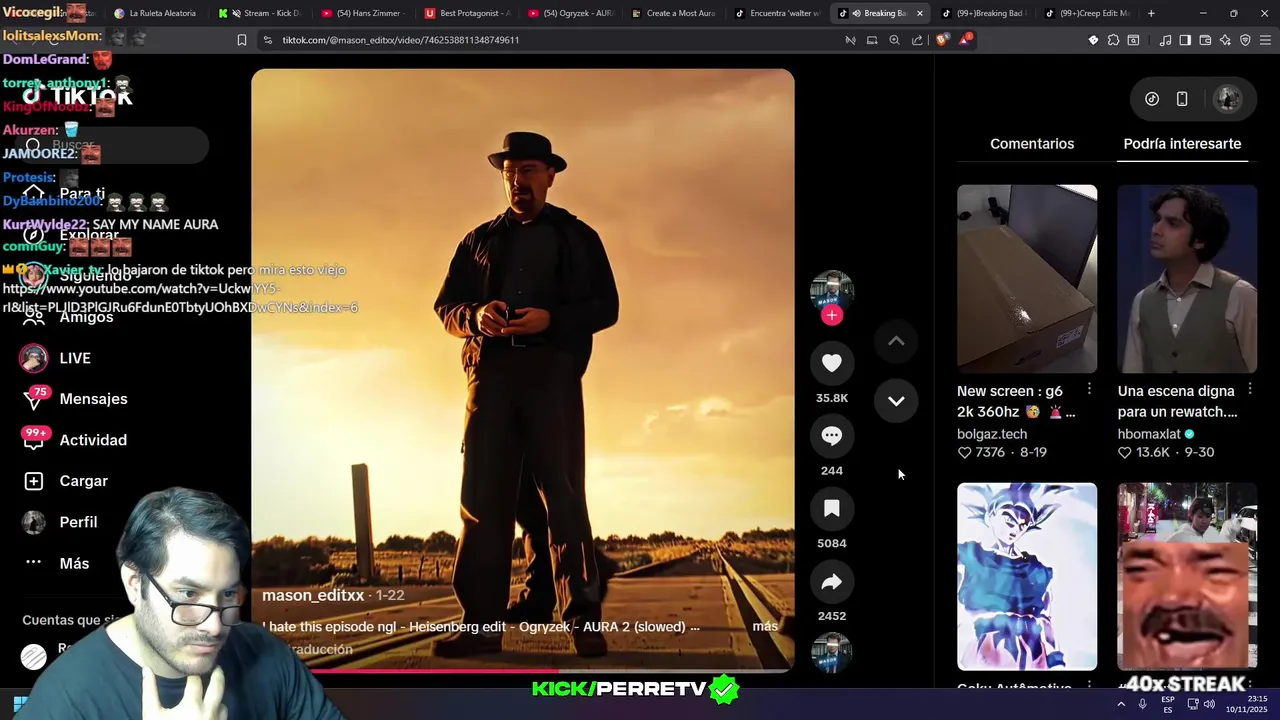Close the Breaking Bad active tab
The width and height of the screenshot is (1280, 720).
919,13
